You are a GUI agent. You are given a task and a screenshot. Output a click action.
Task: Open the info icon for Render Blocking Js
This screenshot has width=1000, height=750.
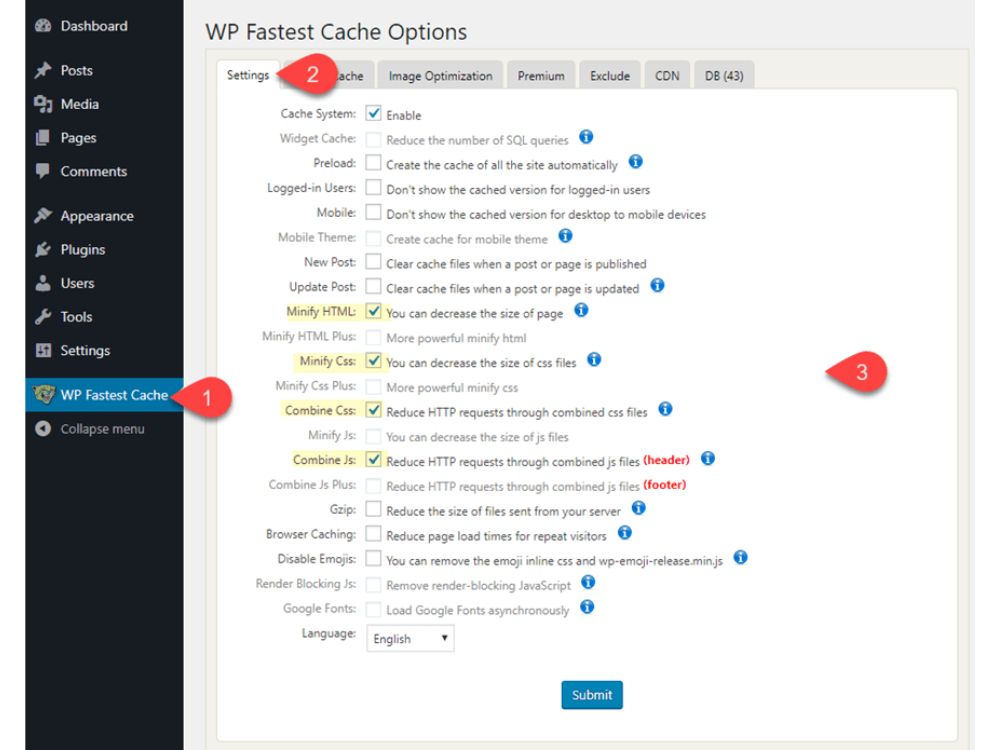588,582
